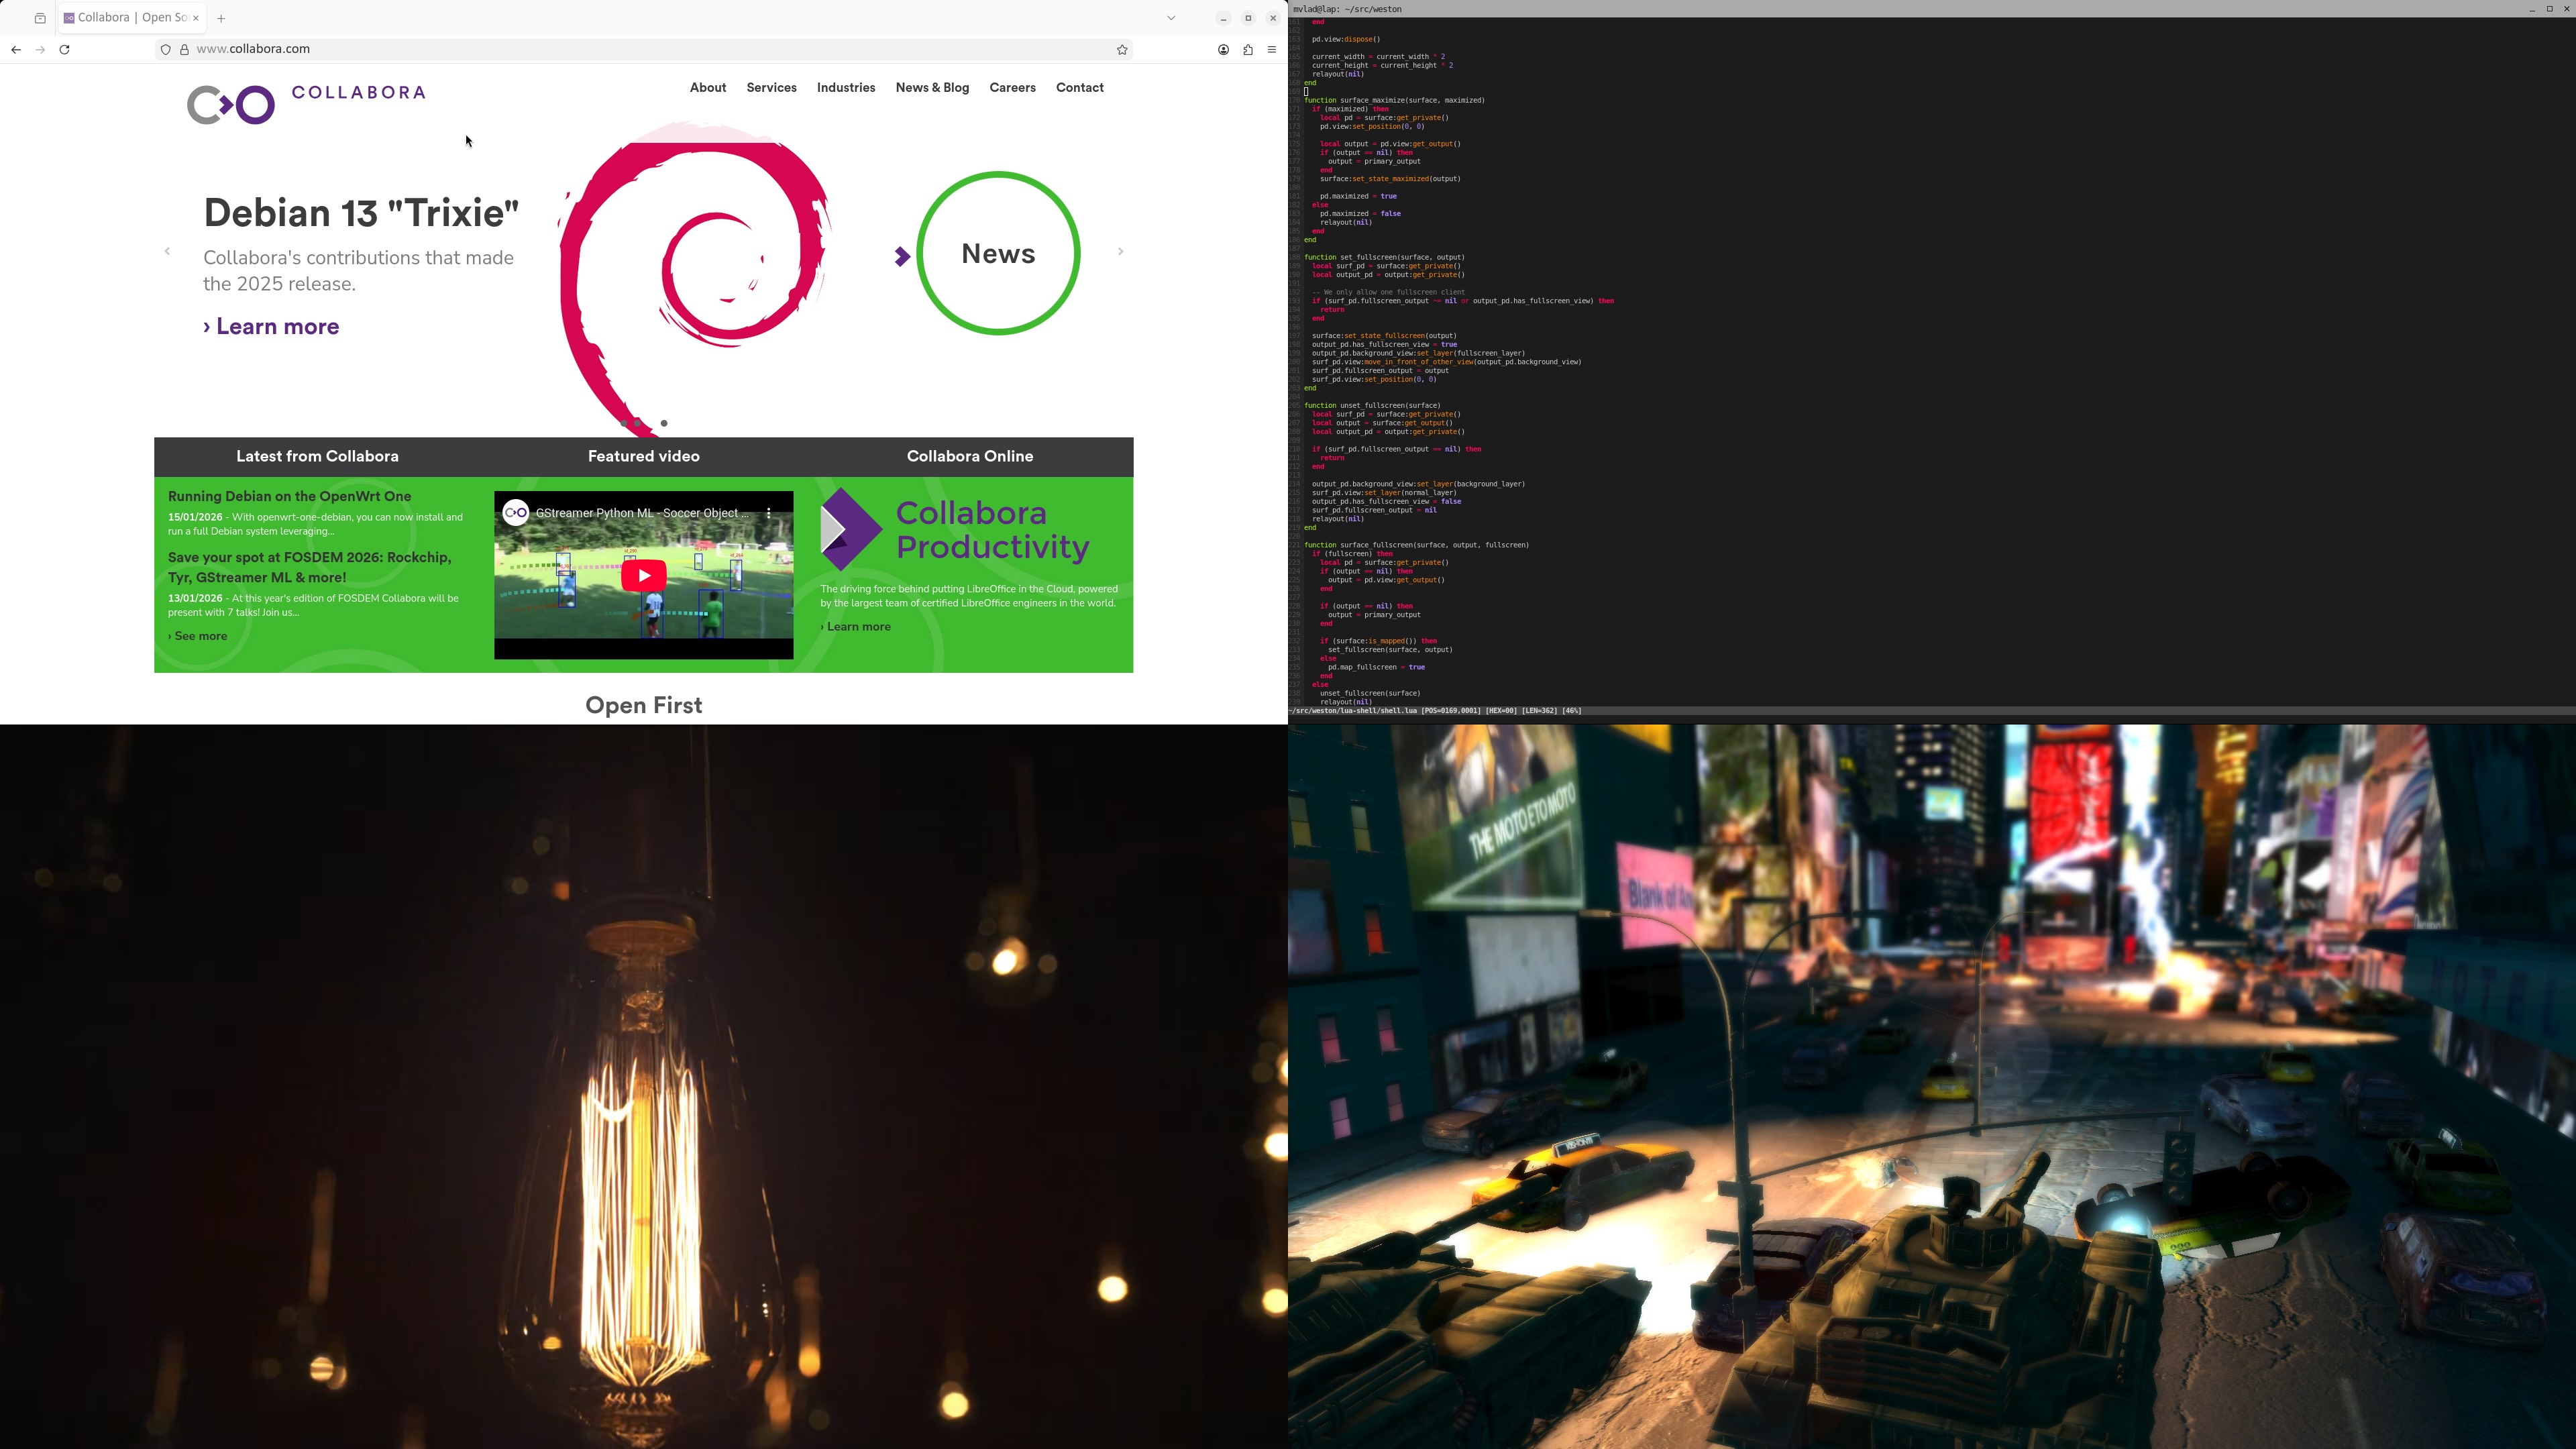Open the News & Blog menu
Viewport: 2576px width, 1449px height.
click(x=932, y=88)
